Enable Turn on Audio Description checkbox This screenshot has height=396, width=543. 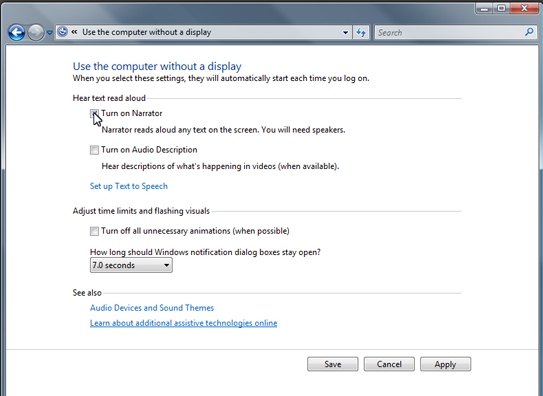pos(94,150)
